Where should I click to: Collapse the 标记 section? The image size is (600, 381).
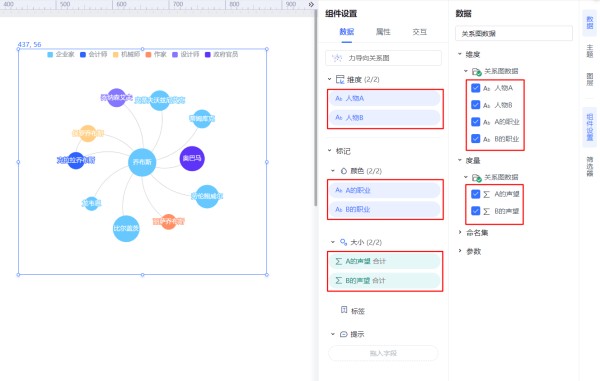(329, 151)
